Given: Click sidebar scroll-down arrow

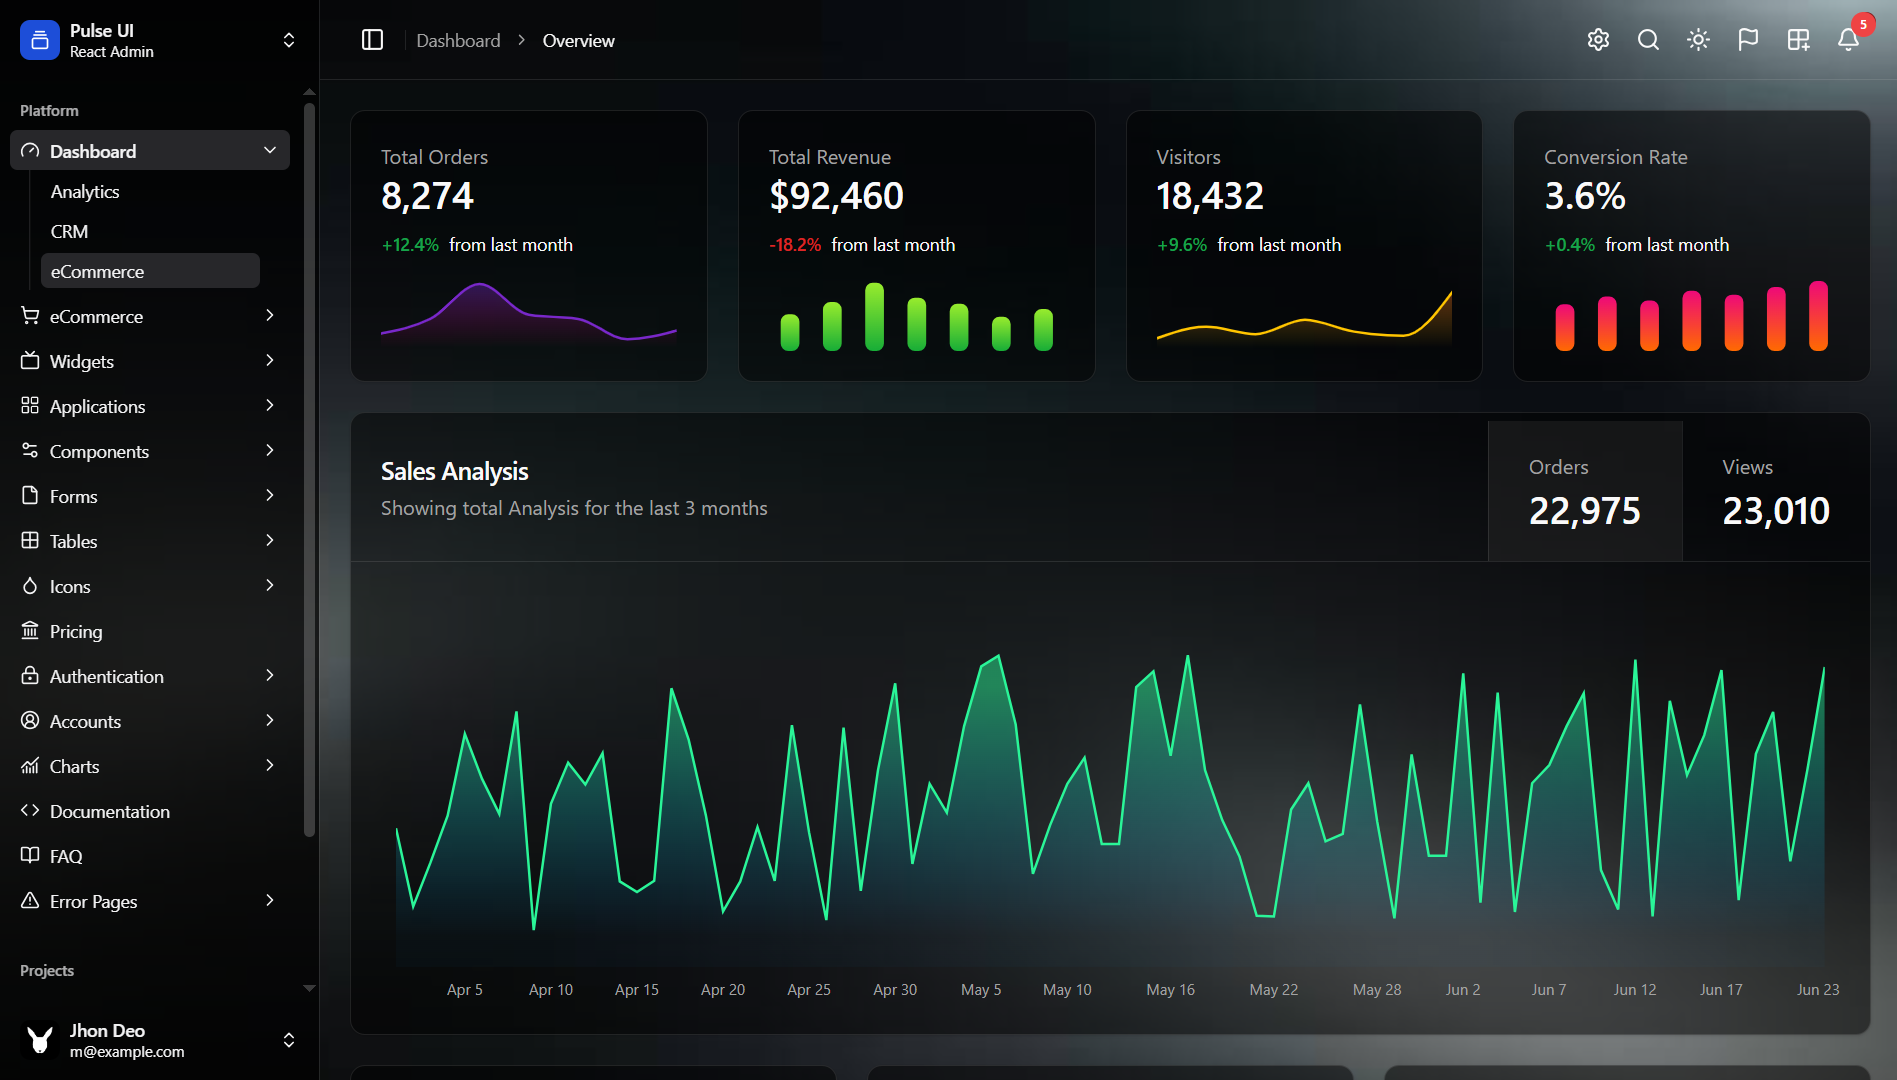Looking at the screenshot, I should pyautogui.click(x=309, y=988).
